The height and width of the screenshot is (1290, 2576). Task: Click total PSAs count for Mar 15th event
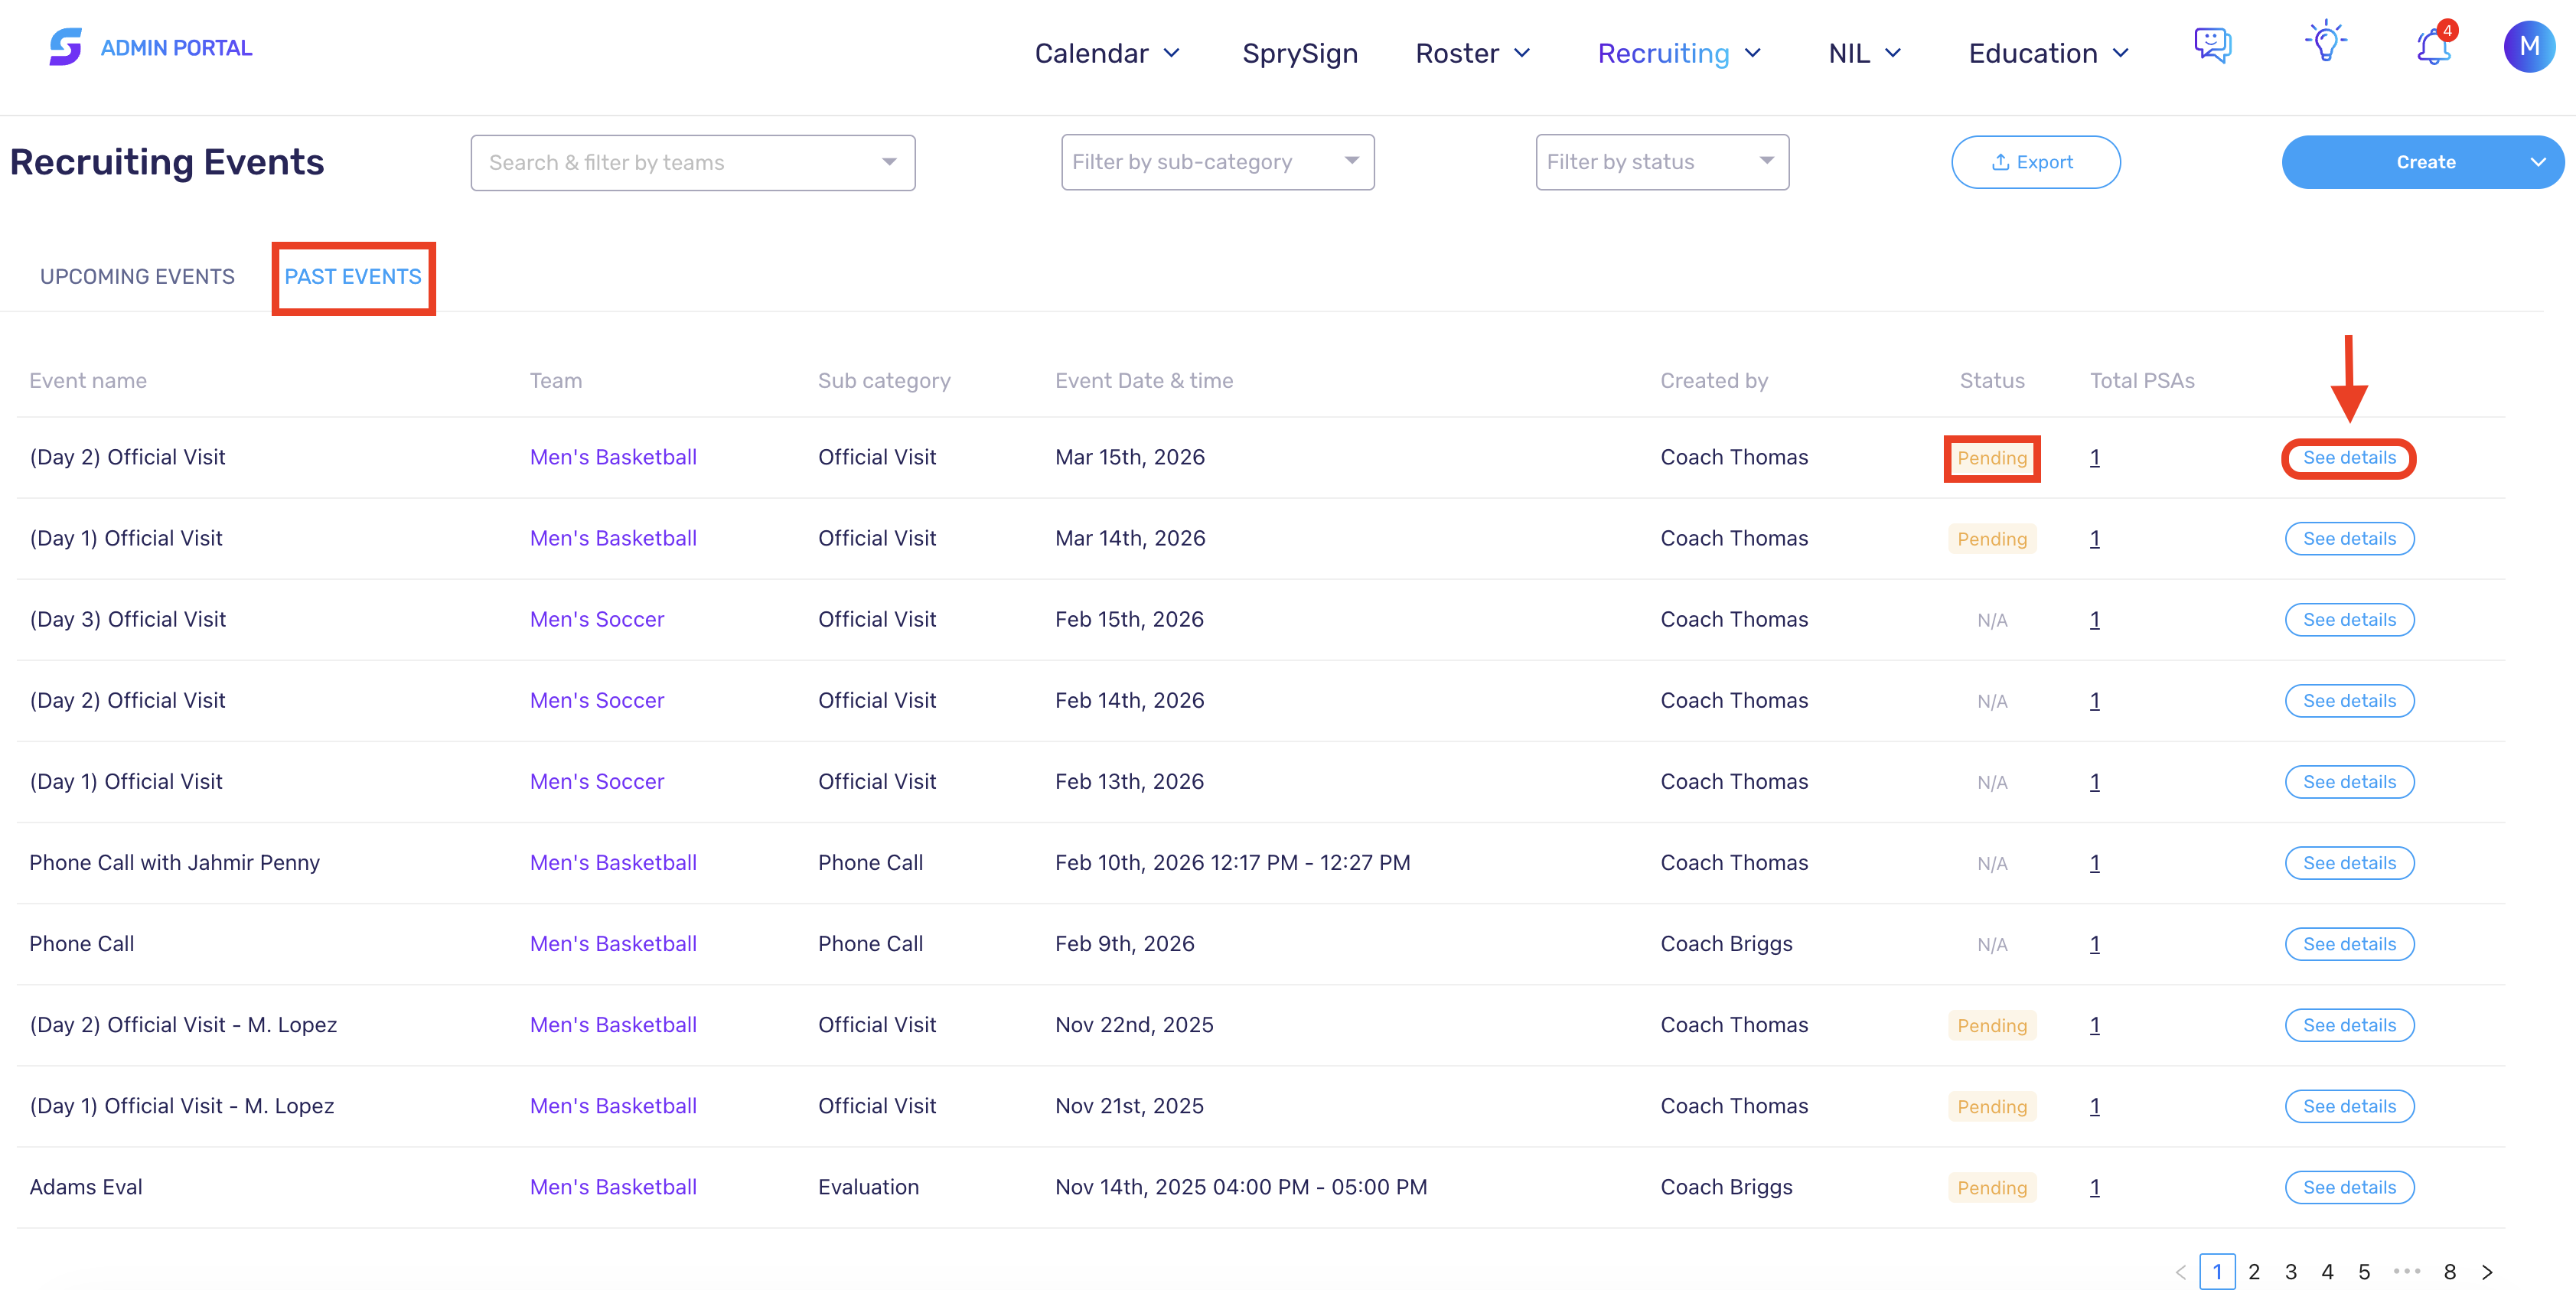pos(2094,458)
